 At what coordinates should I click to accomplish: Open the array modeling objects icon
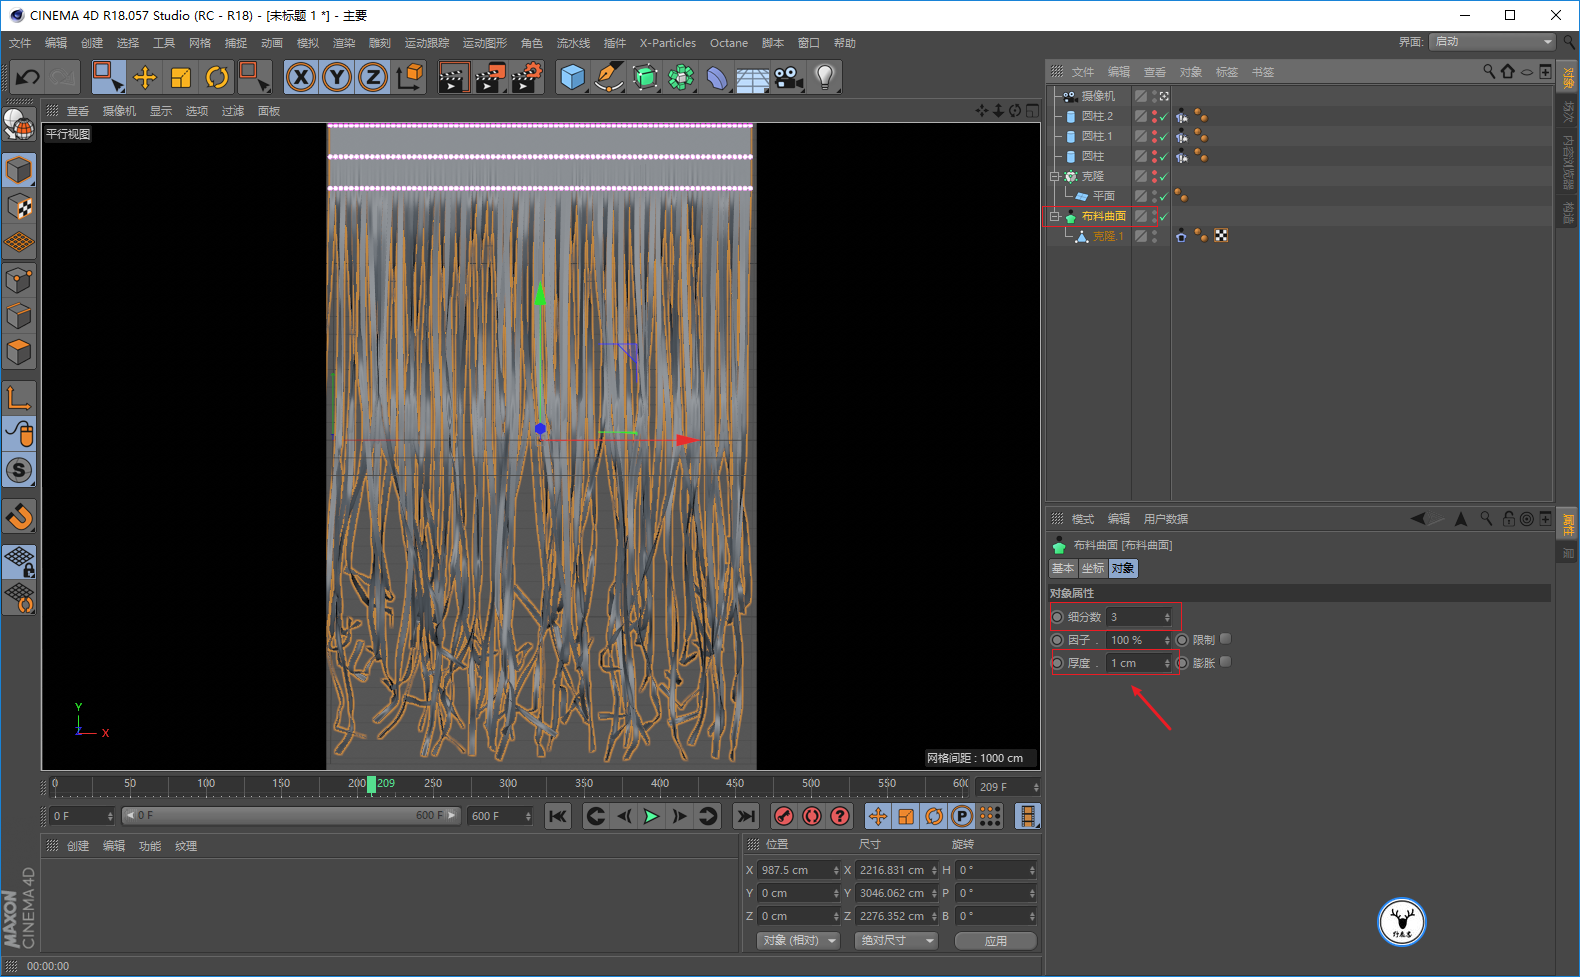681,77
